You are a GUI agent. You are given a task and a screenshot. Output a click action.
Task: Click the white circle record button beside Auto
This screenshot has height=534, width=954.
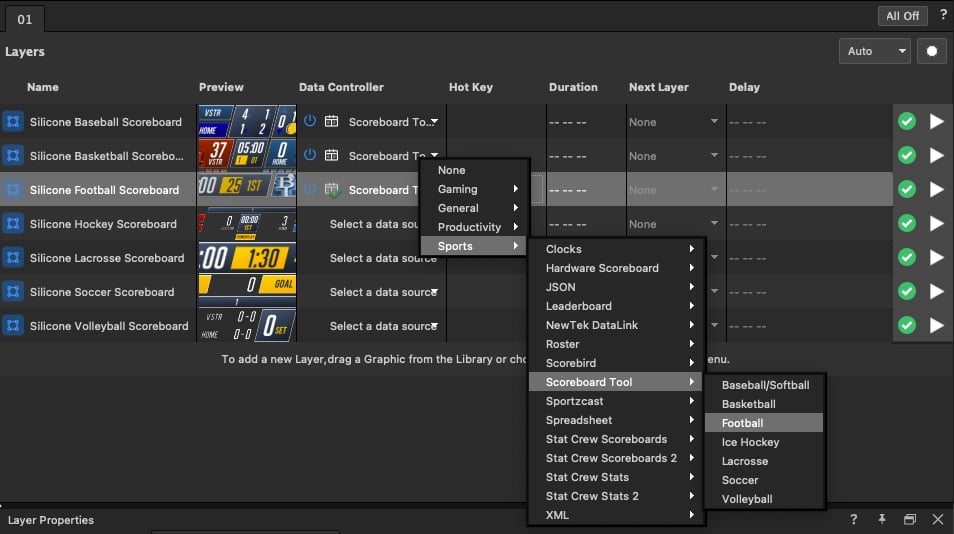[931, 51]
